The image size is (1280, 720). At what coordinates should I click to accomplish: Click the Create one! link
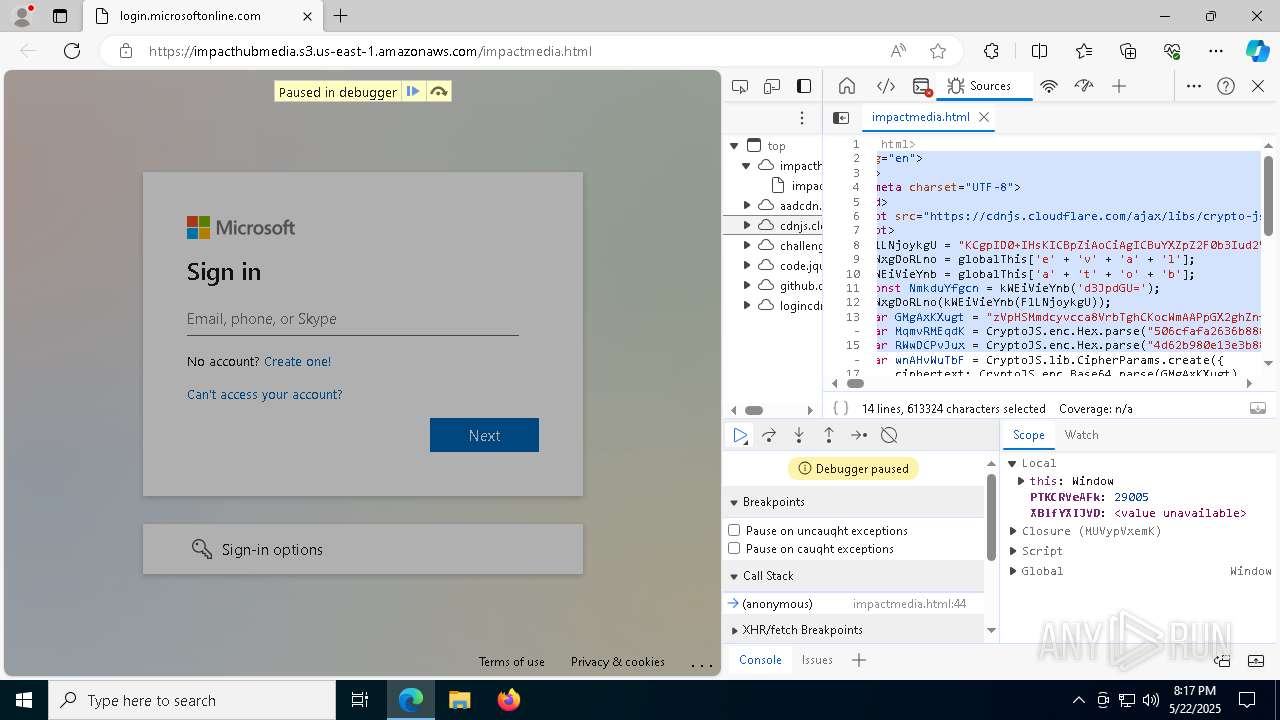click(297, 361)
